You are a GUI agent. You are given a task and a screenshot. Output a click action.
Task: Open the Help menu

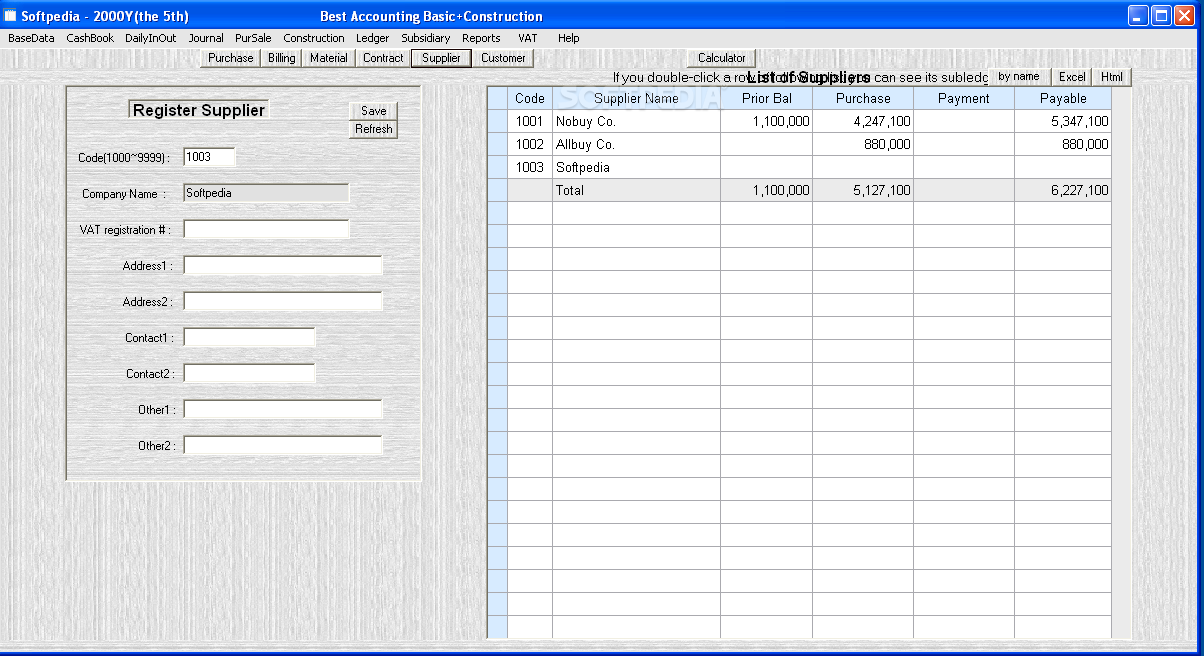pos(569,38)
